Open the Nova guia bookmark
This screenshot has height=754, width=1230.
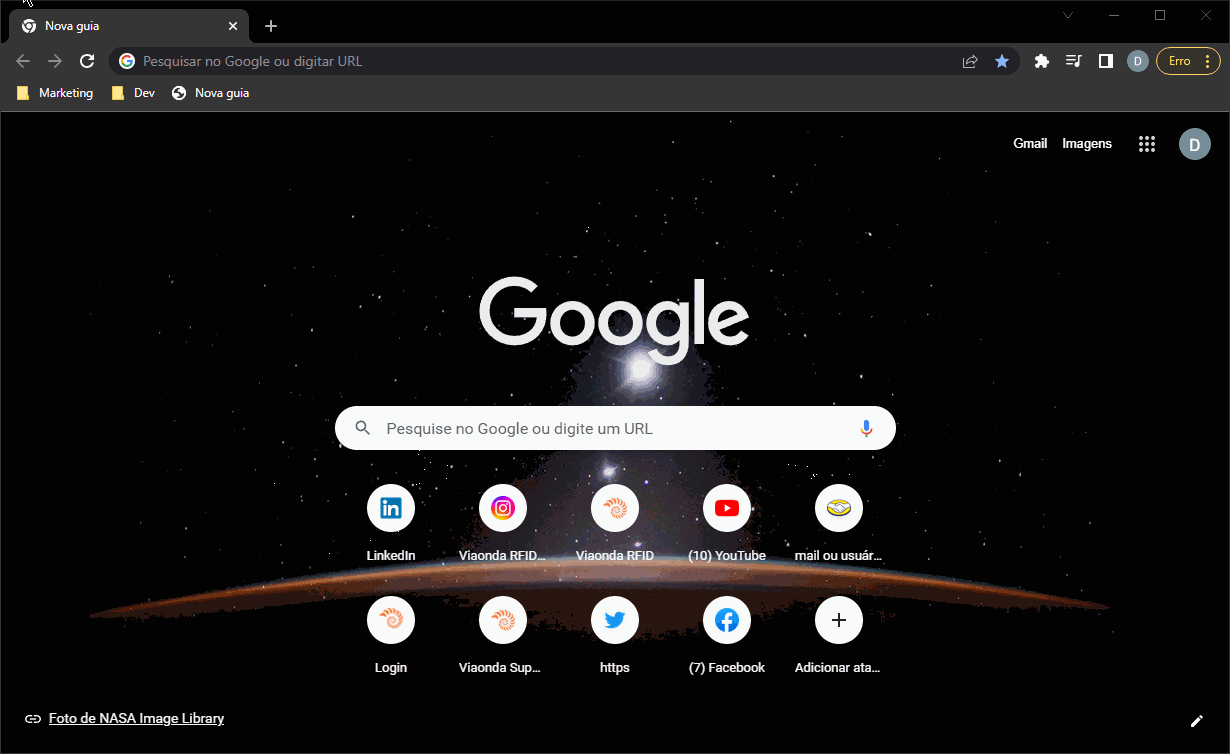tap(210, 93)
